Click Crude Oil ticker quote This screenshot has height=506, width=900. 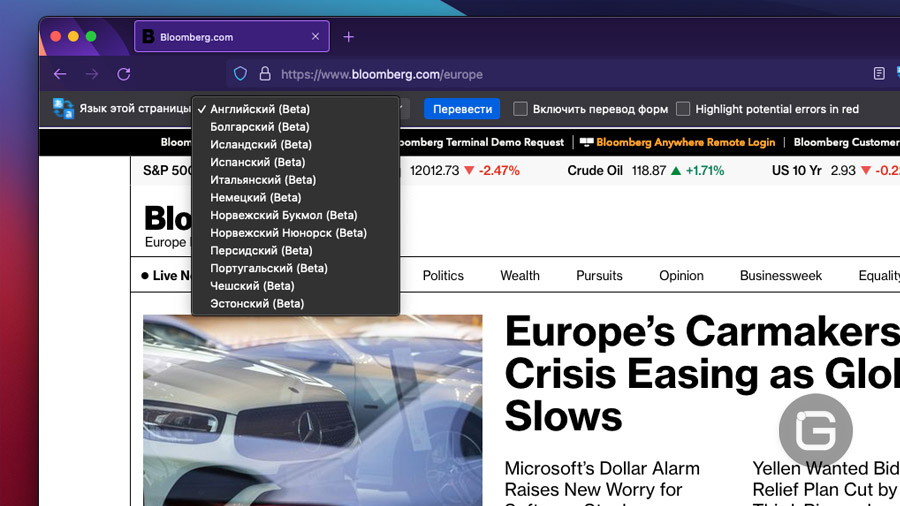click(645, 170)
